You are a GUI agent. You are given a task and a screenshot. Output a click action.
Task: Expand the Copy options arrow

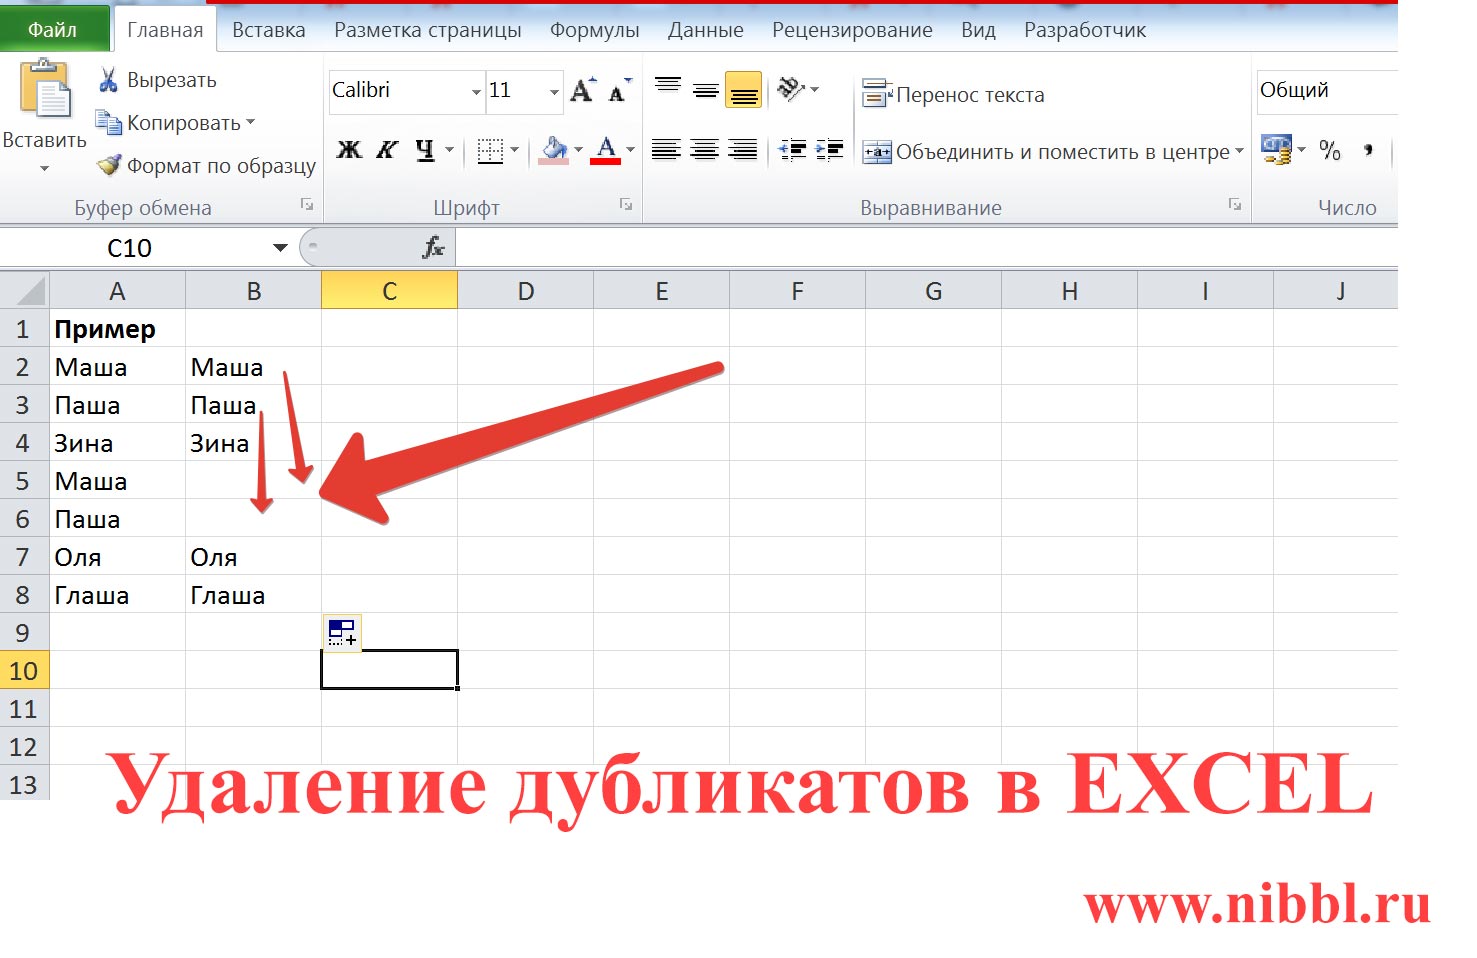click(250, 122)
